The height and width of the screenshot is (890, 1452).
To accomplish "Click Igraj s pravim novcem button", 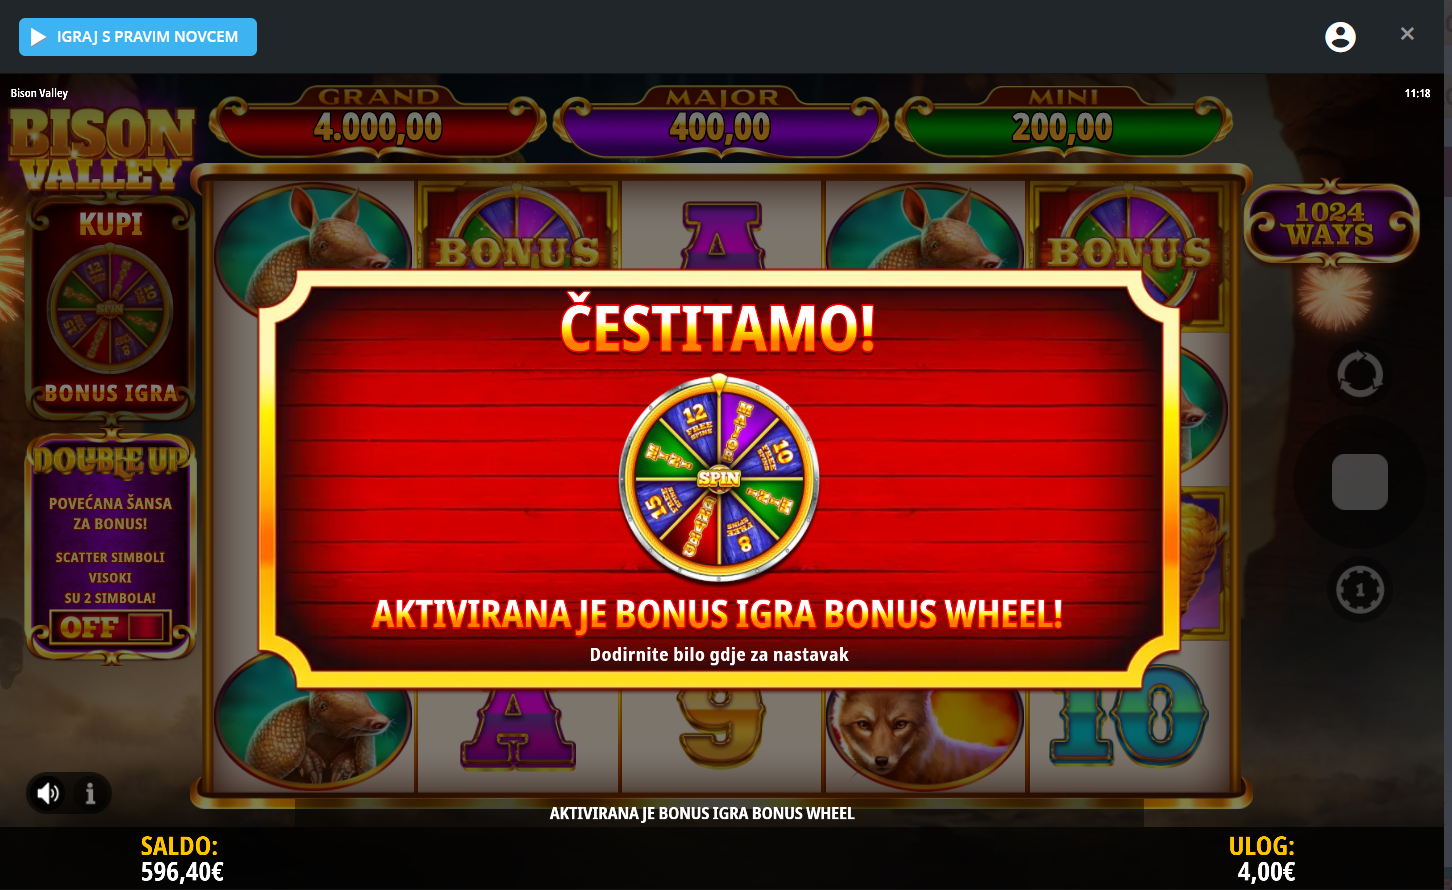I will [138, 37].
